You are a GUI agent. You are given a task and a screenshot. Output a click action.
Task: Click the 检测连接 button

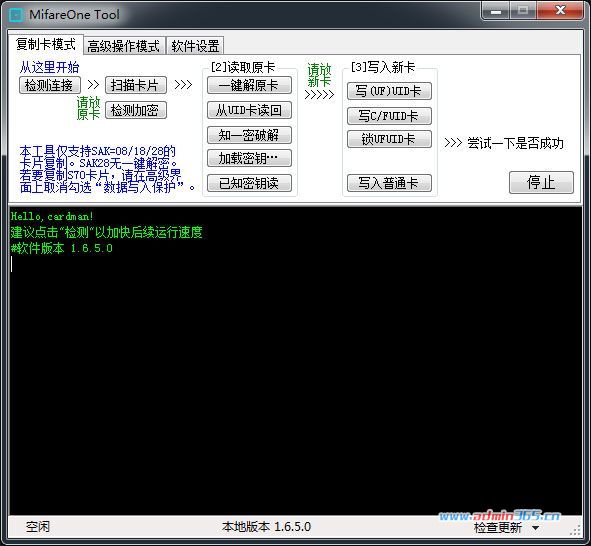click(x=49, y=85)
